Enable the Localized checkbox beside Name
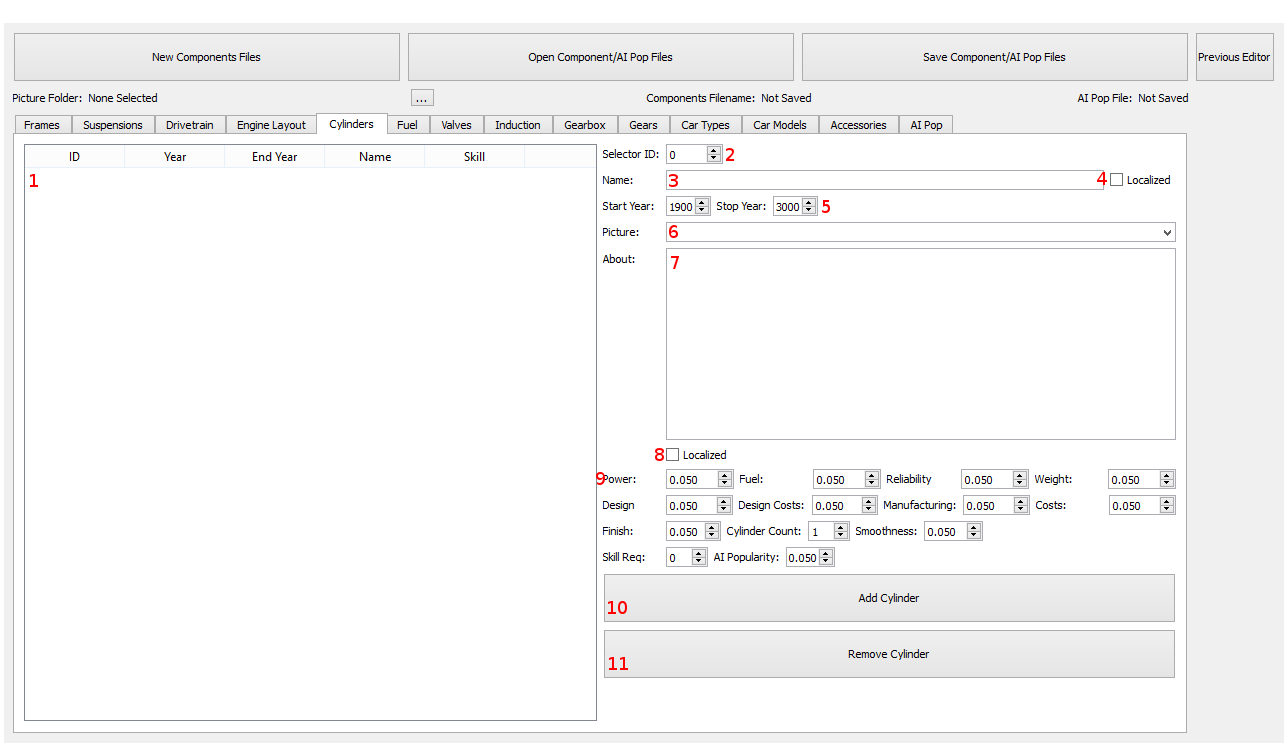Image resolution: width=1288 pixels, height=747 pixels. tap(1116, 180)
